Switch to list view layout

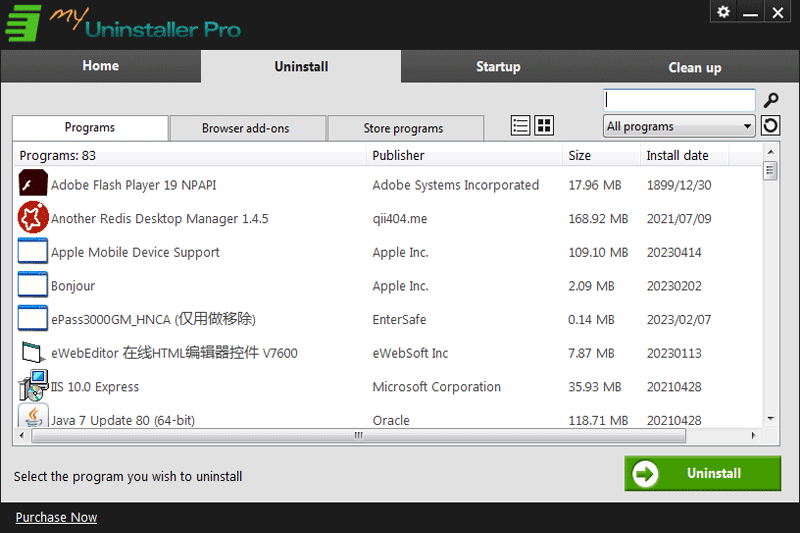(520, 125)
